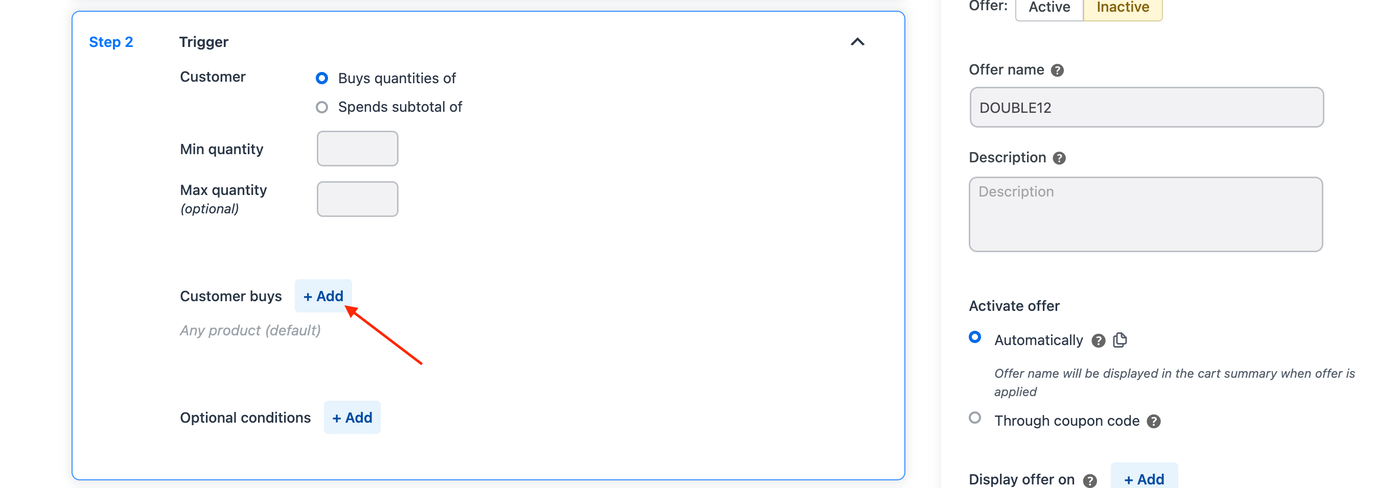The height and width of the screenshot is (488, 1400).
Task: Add a Display offer on location
Action: click(1144, 479)
